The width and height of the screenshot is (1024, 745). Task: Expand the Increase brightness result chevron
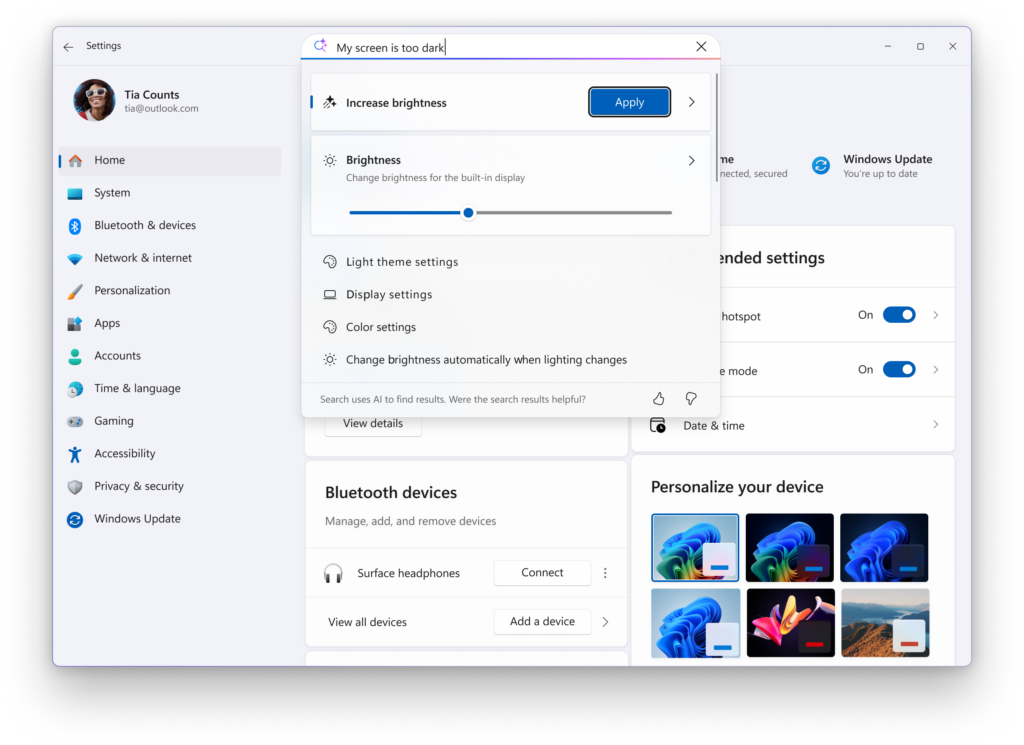(691, 101)
